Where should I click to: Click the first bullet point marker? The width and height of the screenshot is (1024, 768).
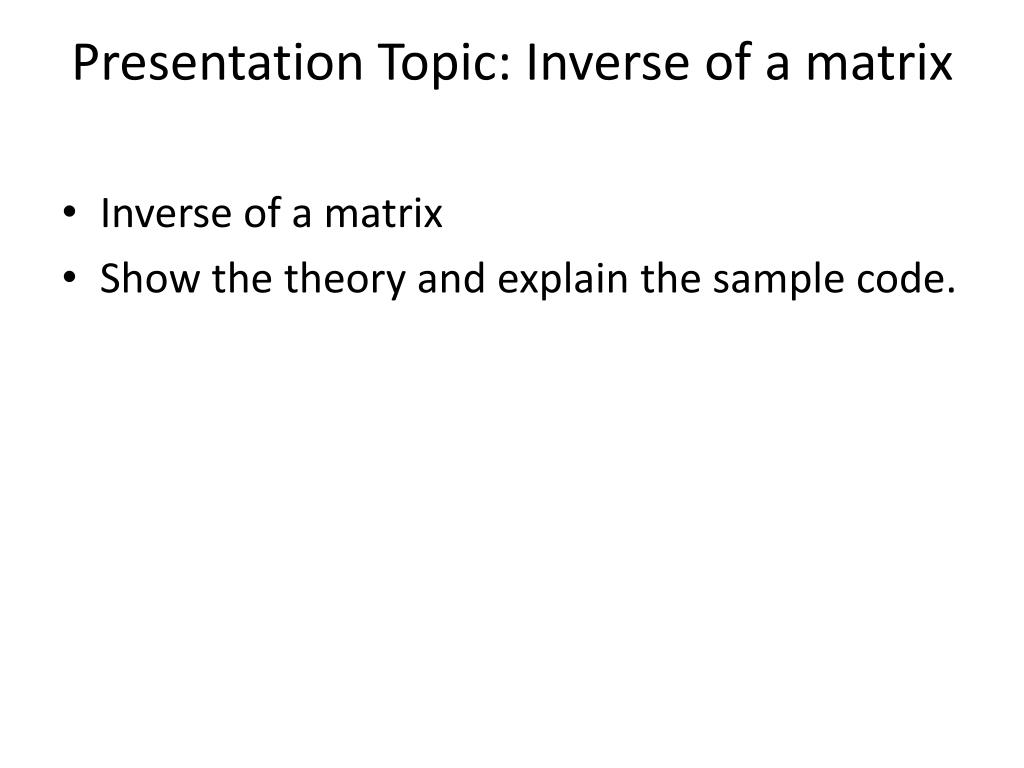click(69, 212)
